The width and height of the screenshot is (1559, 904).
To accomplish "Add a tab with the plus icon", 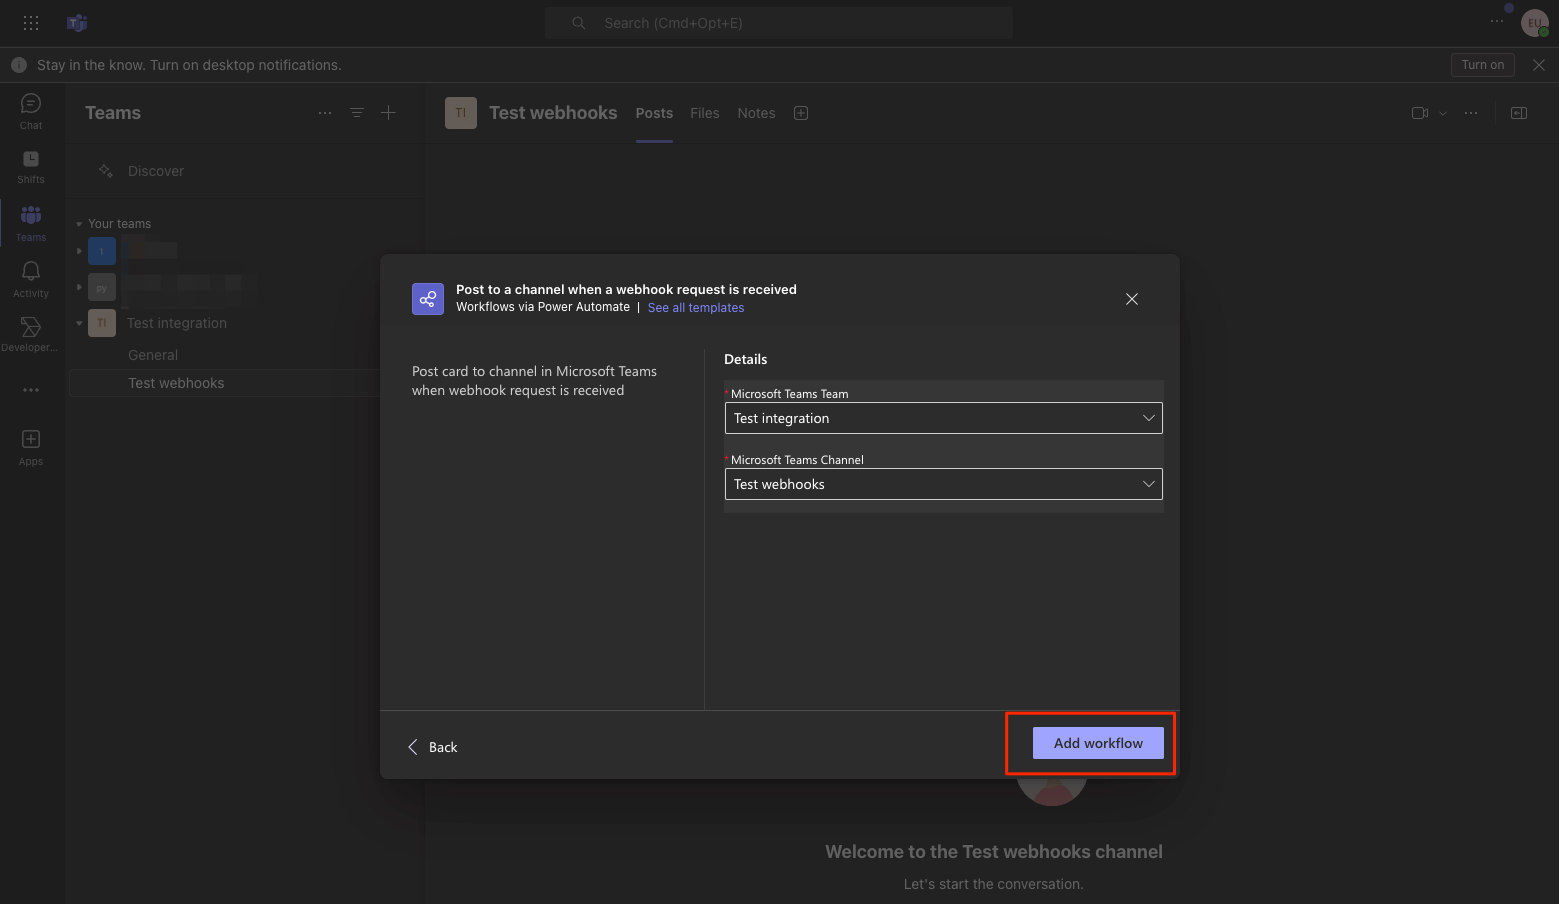I will 801,113.
